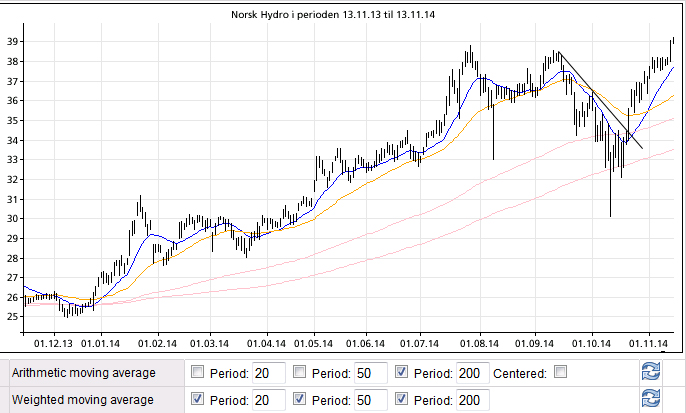Image resolution: width=686 pixels, height=413 pixels.
Task: Click the Weighted Period 20 input field
Action: [269, 400]
